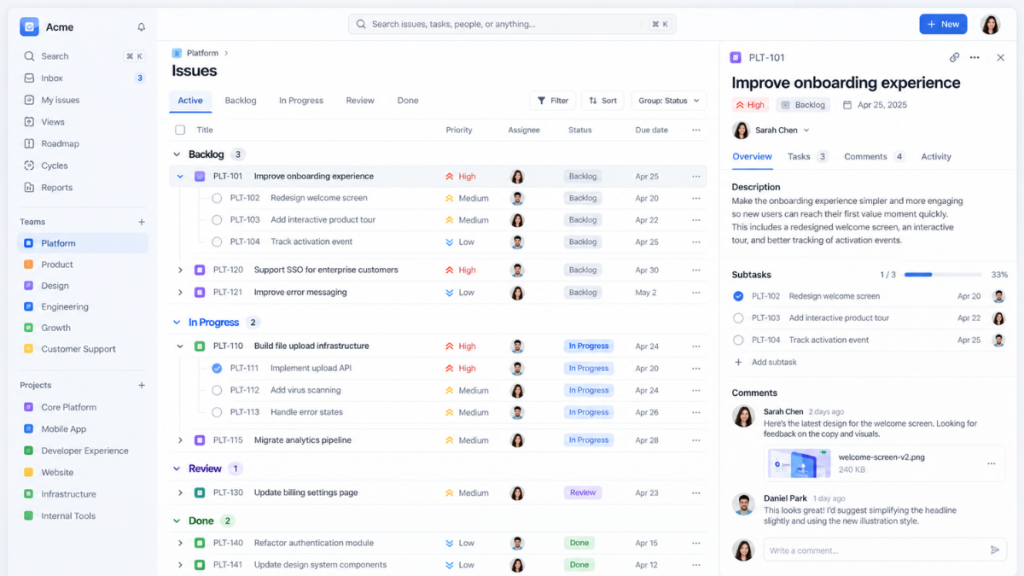Image resolution: width=1024 pixels, height=576 pixels.
Task: Open Sarah Chen assignee dropdown
Action: (x=771, y=130)
